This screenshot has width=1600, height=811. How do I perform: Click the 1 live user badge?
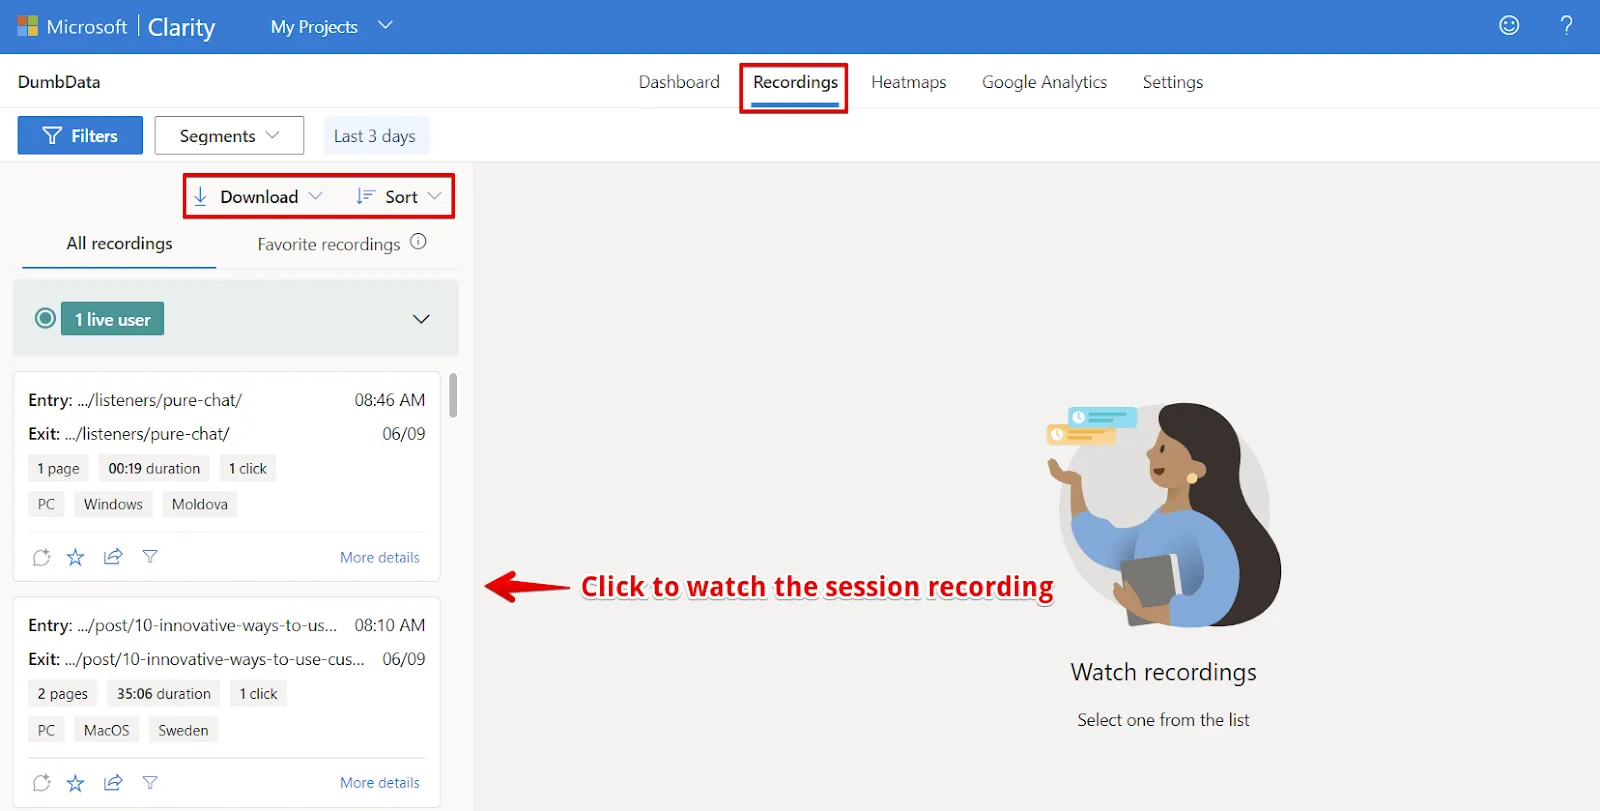[x=112, y=319]
